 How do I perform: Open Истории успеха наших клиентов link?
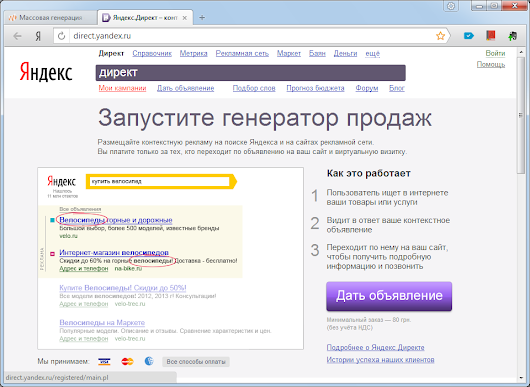(x=380, y=360)
